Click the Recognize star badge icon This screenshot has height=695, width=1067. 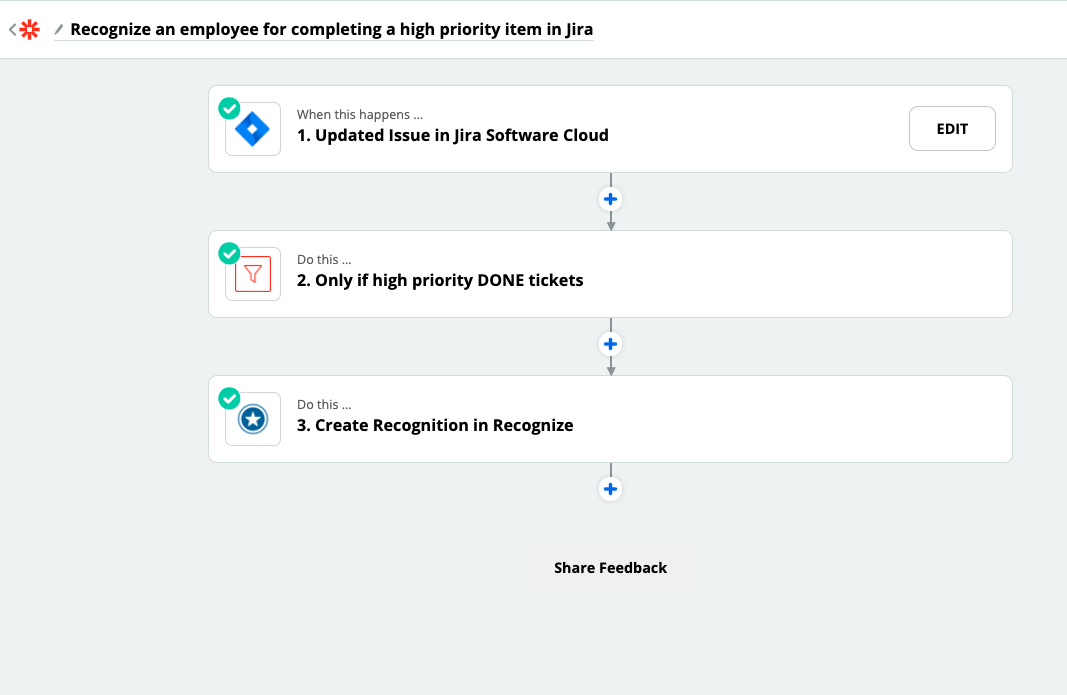tap(252, 418)
